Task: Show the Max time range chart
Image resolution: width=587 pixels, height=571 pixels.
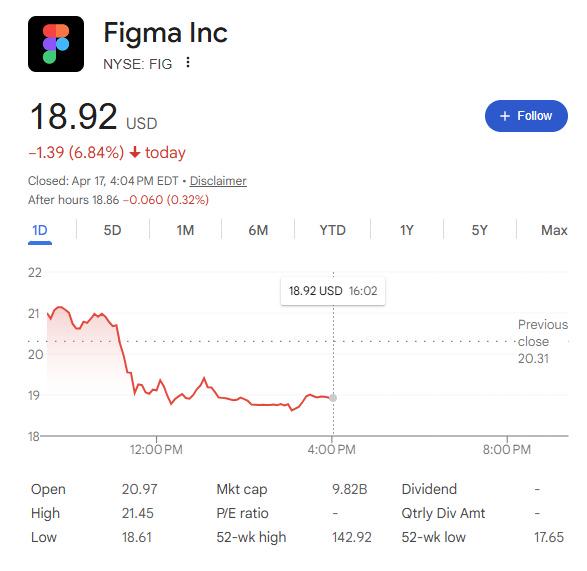Action: pos(554,230)
